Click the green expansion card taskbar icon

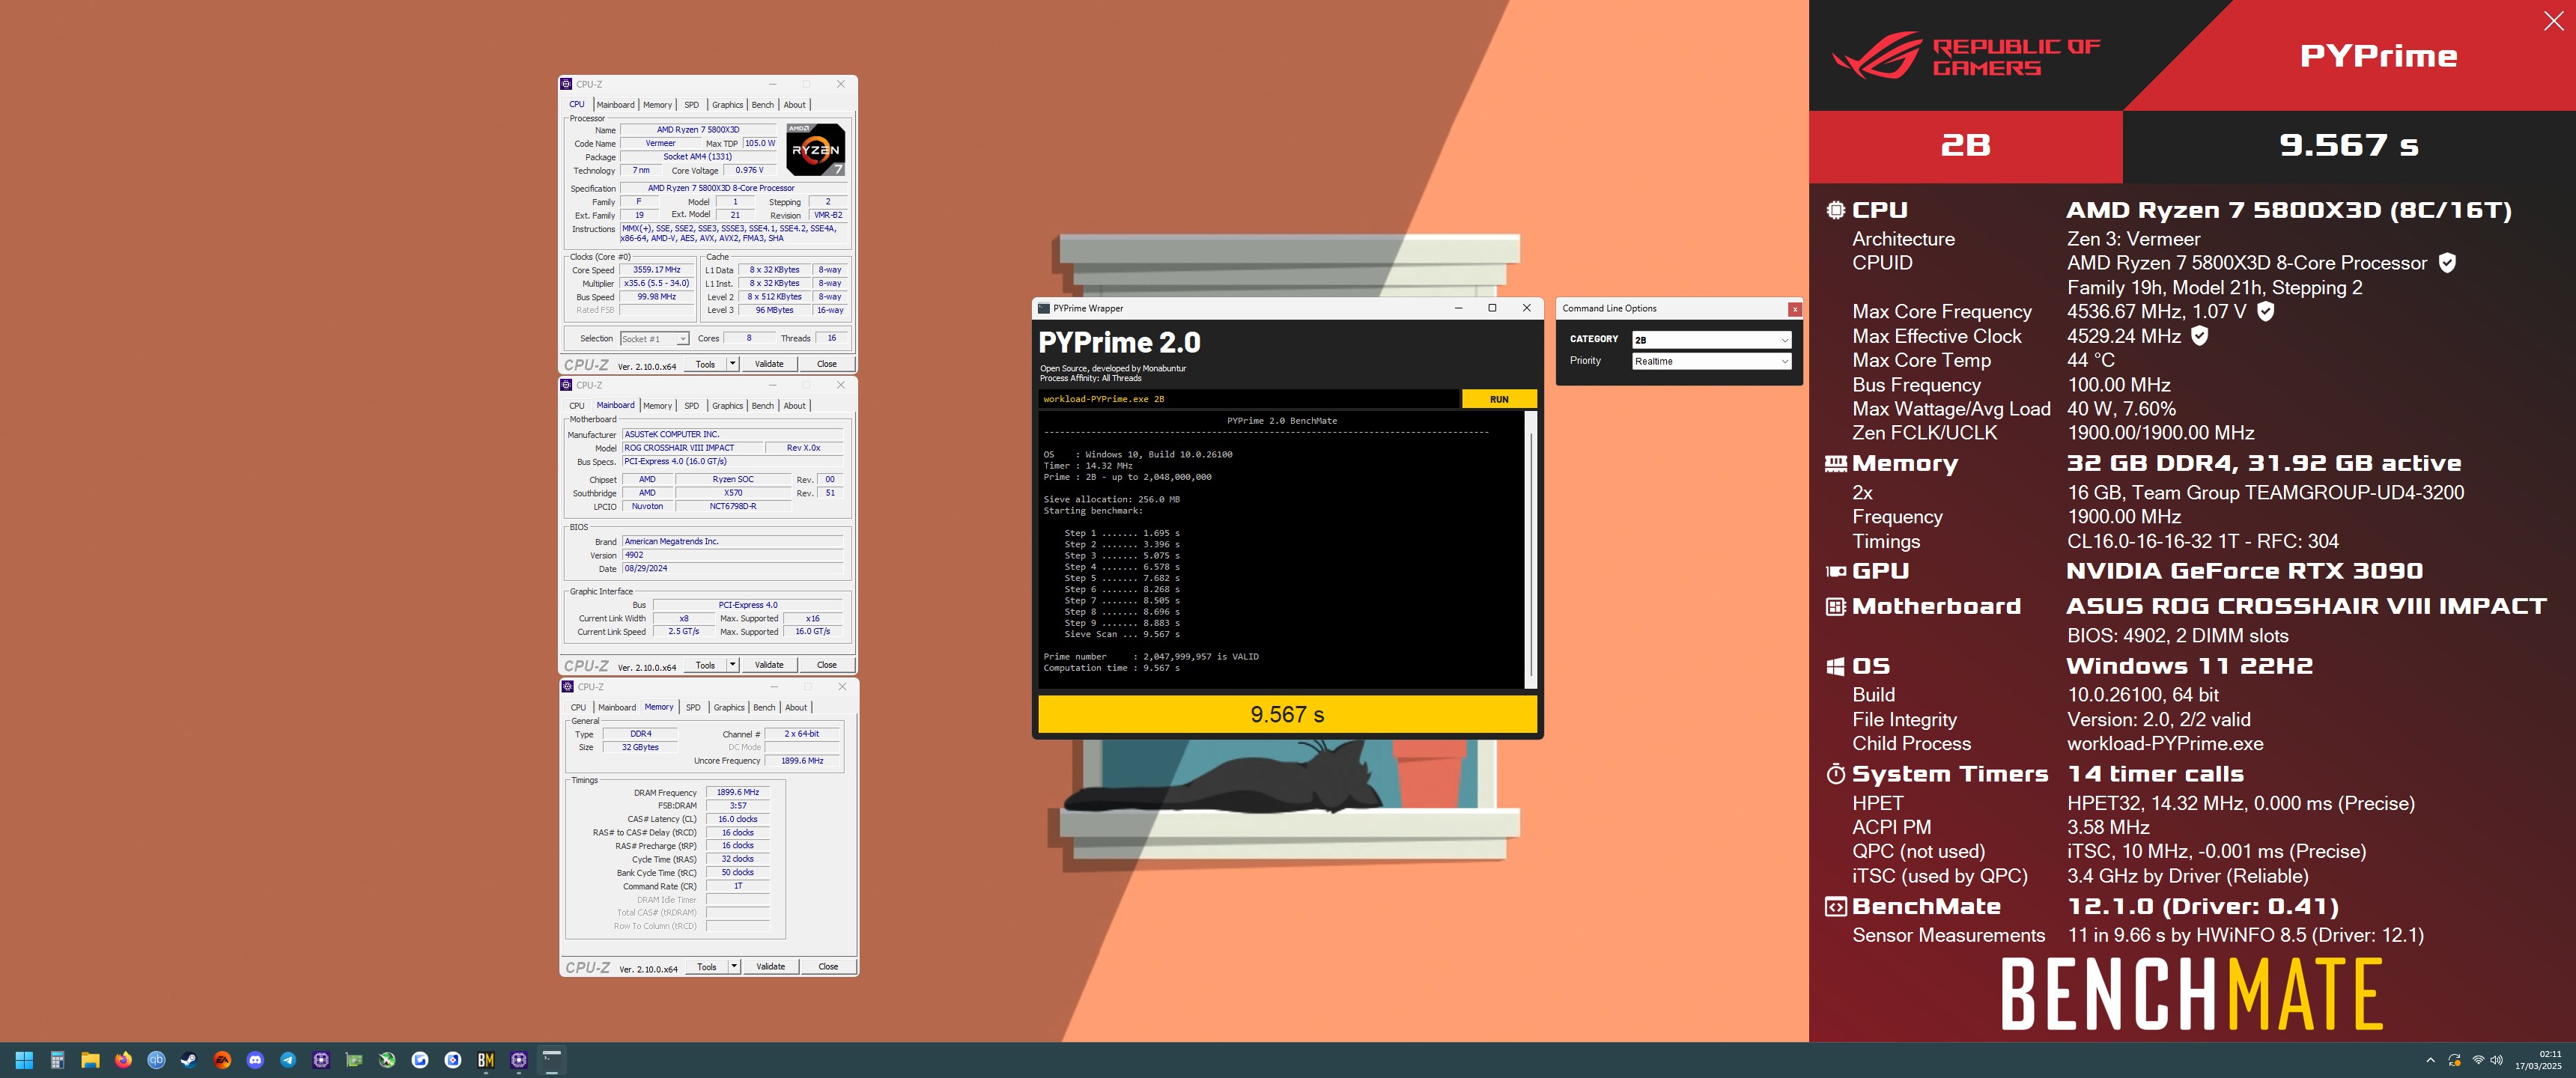coord(354,1060)
